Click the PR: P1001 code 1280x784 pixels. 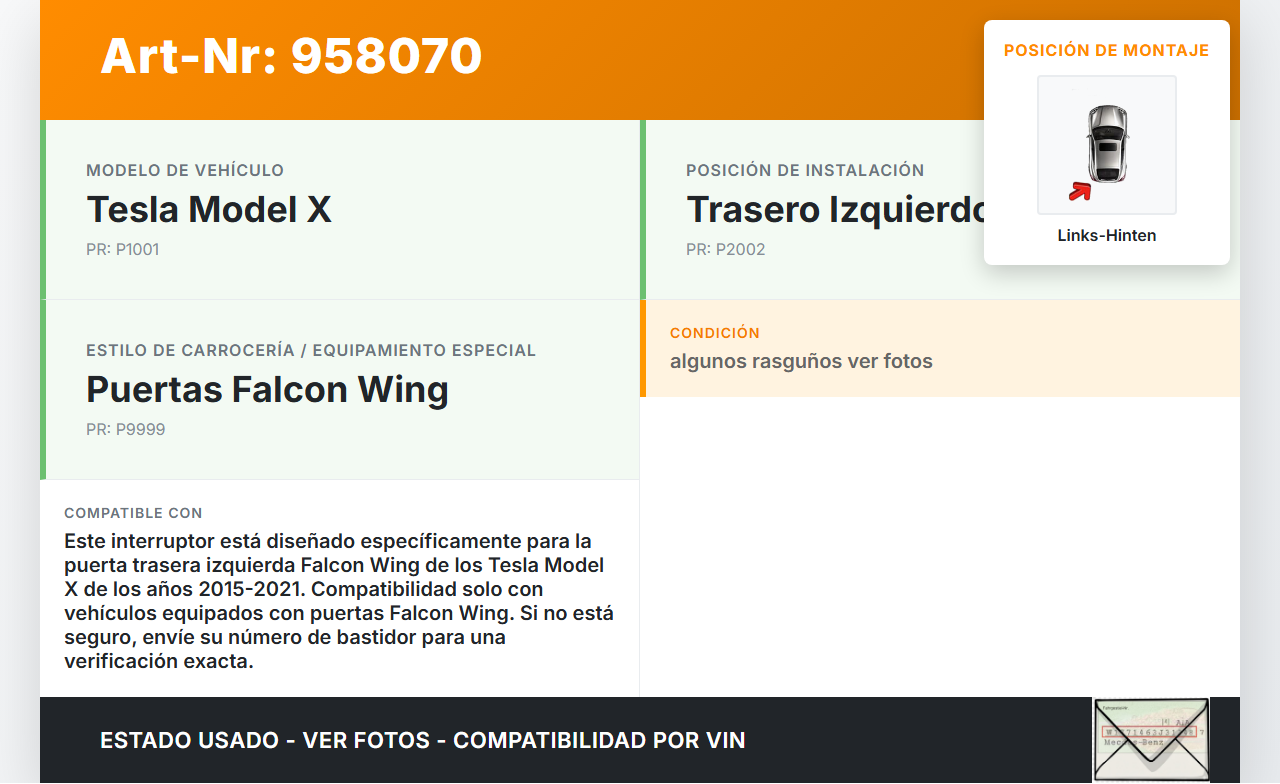[x=122, y=249]
